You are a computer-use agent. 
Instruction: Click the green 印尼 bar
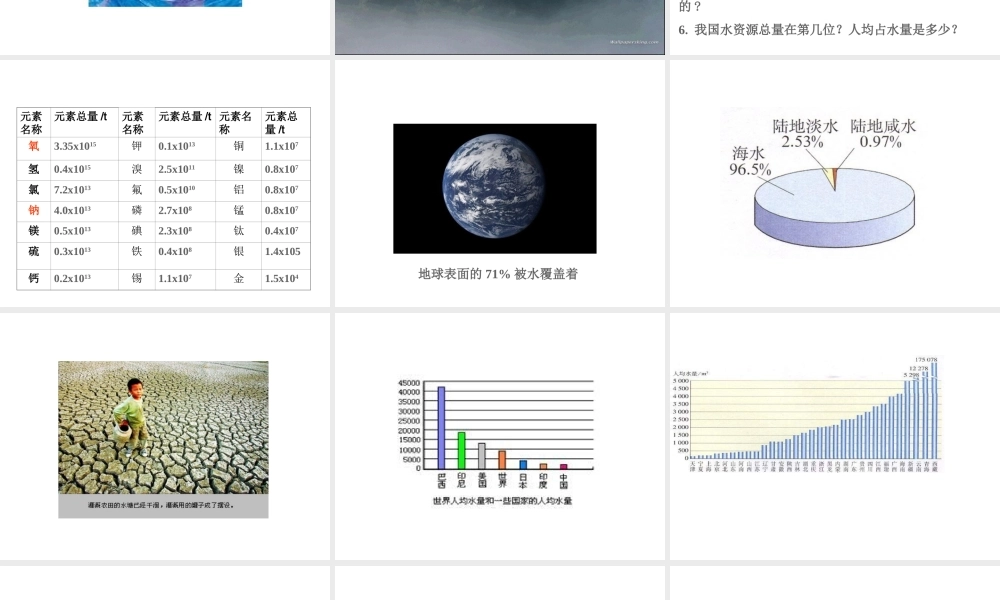click(x=462, y=450)
